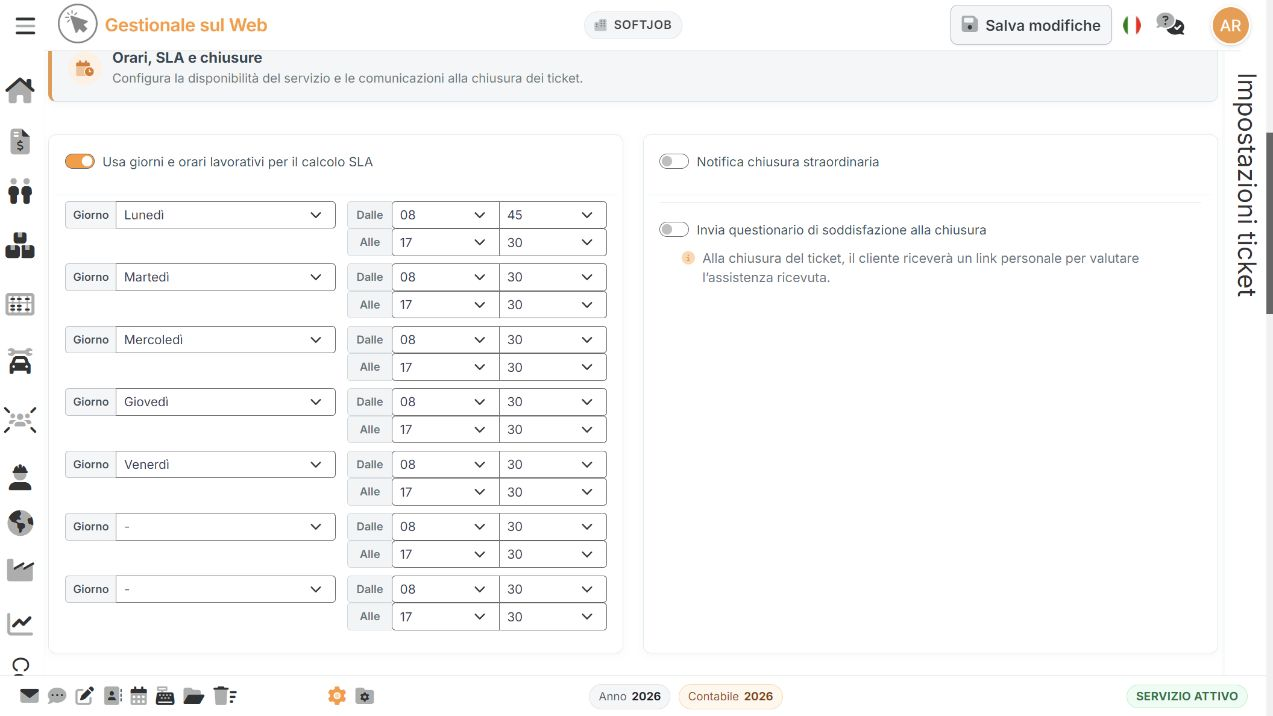Click the SERVIZIO ATTIVO status badge
Screen dimensions: 1273x716
pos(1187,696)
